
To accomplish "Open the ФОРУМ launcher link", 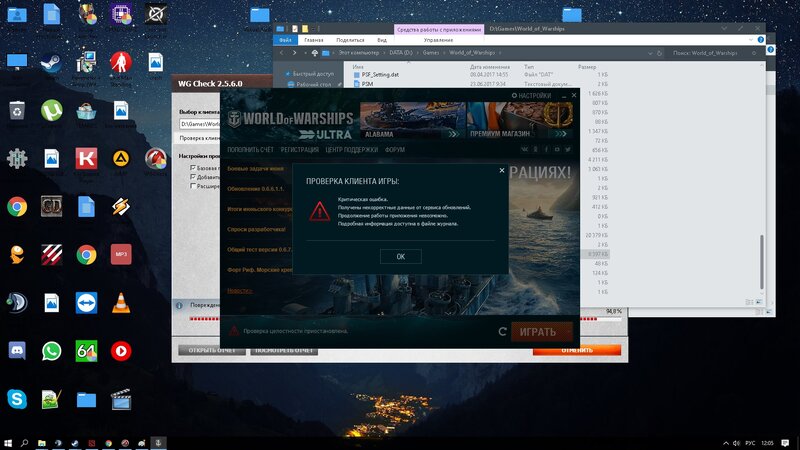I will pyautogui.click(x=394, y=149).
